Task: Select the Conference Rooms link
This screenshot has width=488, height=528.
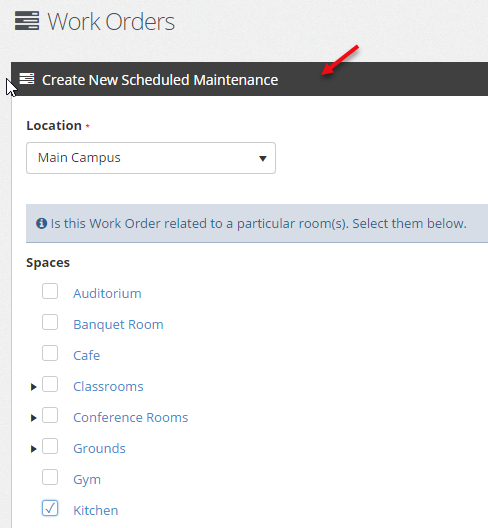Action: pyautogui.click(x=131, y=418)
